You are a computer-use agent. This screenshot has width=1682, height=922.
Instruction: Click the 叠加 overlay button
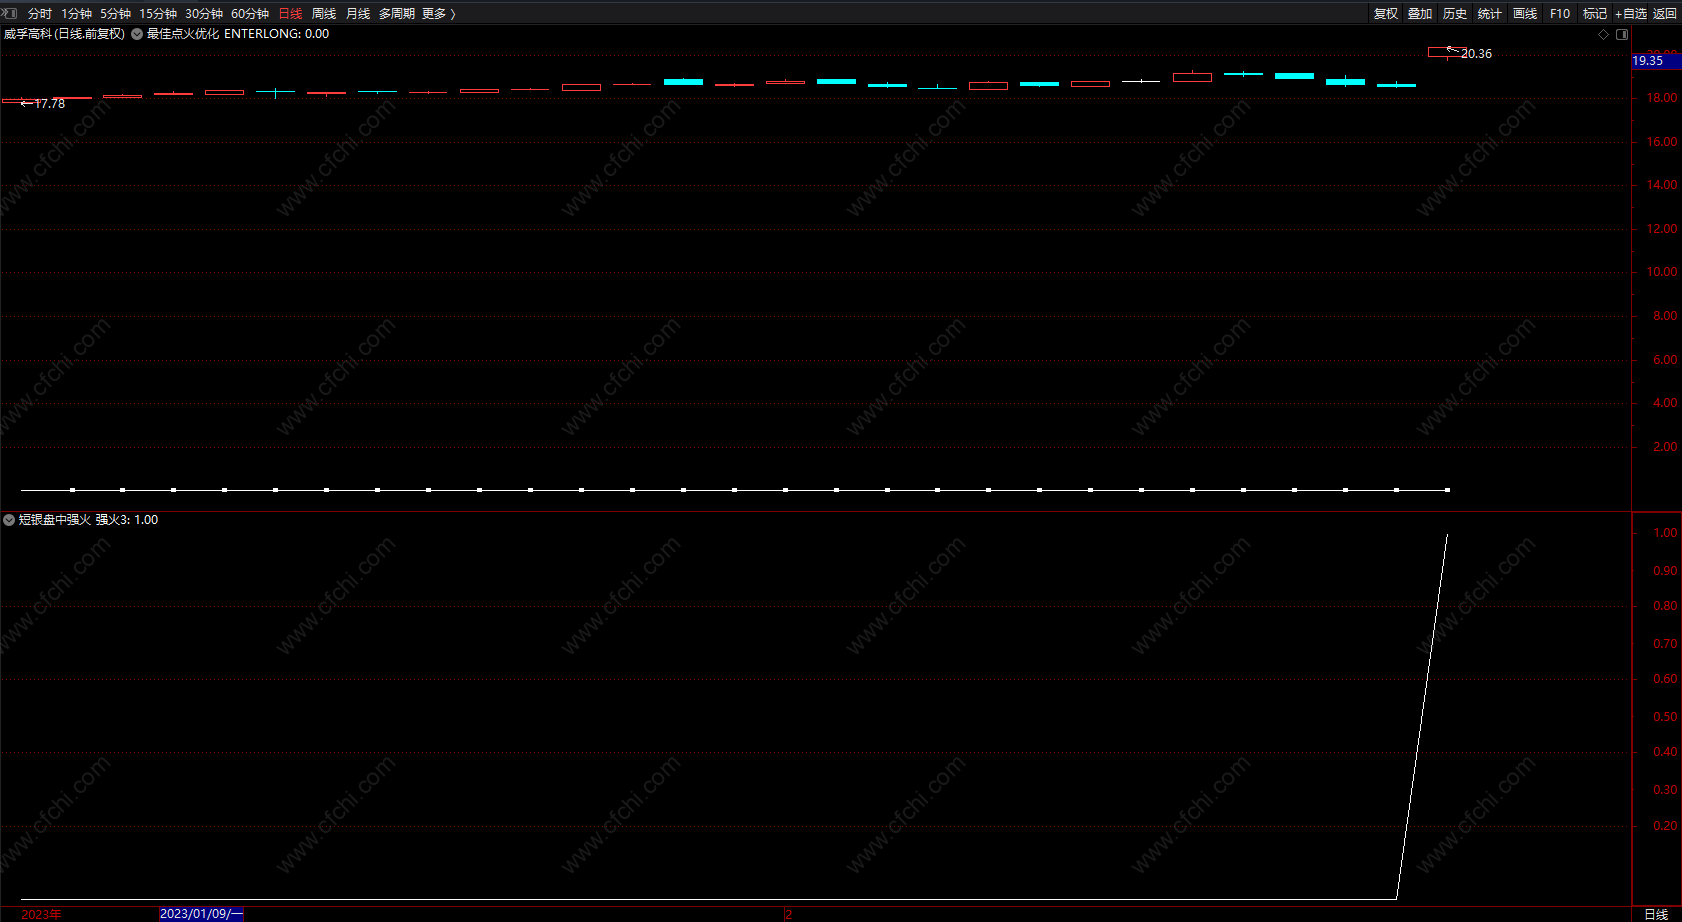[x=1420, y=13]
